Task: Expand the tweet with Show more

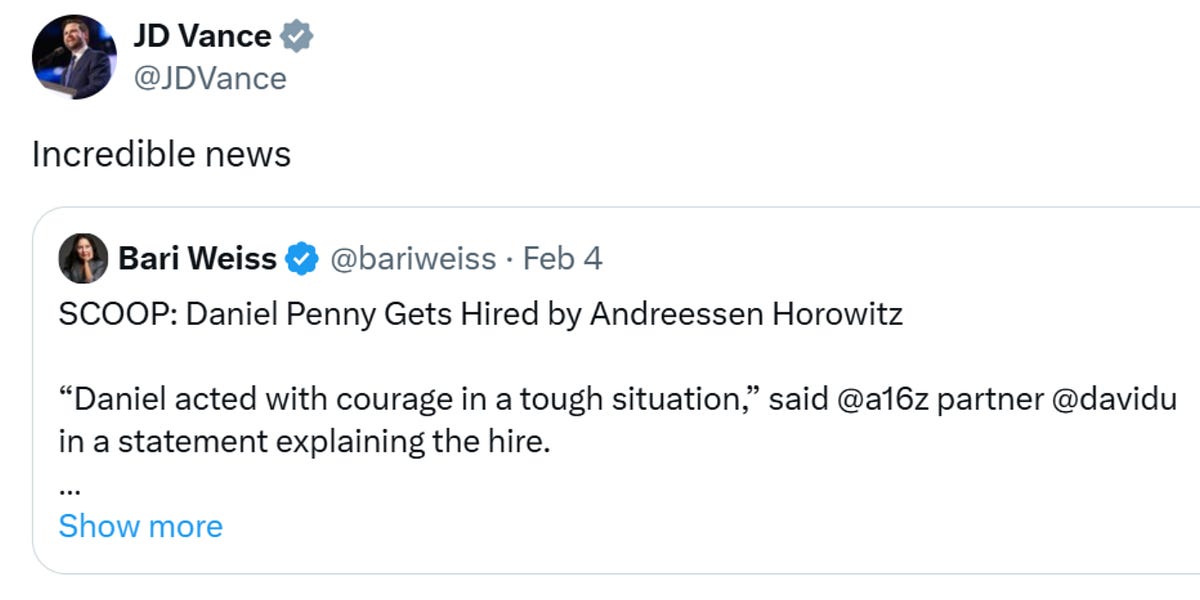Action: pos(141,526)
